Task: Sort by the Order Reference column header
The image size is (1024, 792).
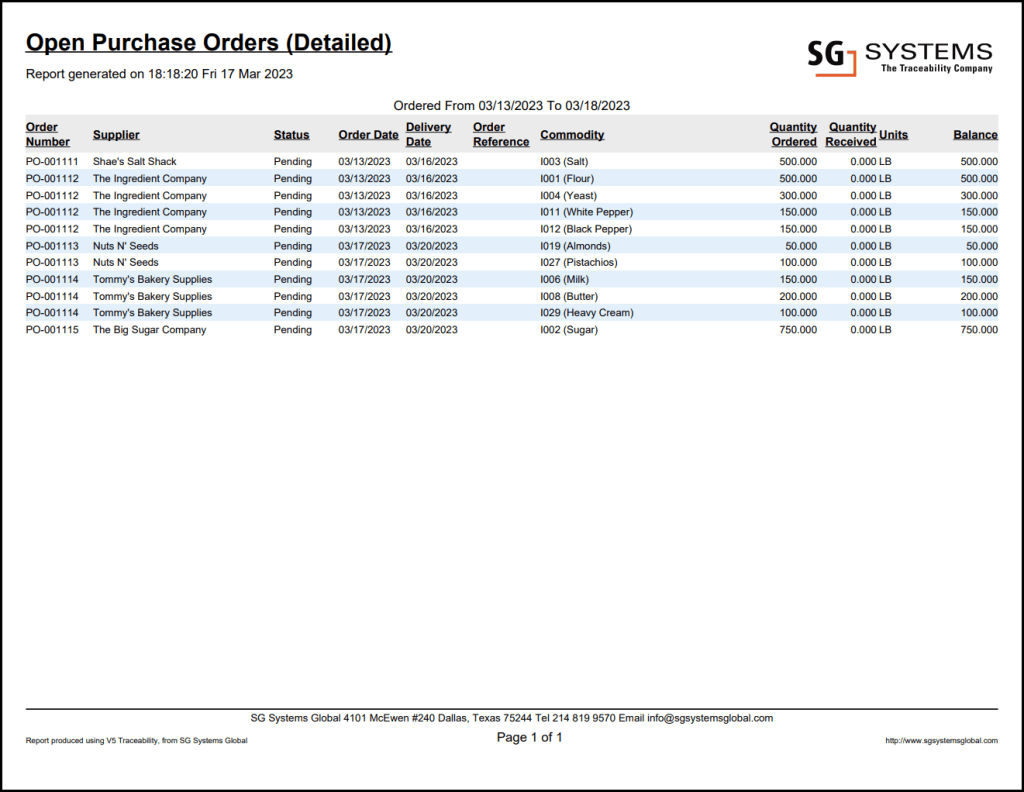Action: click(500, 134)
